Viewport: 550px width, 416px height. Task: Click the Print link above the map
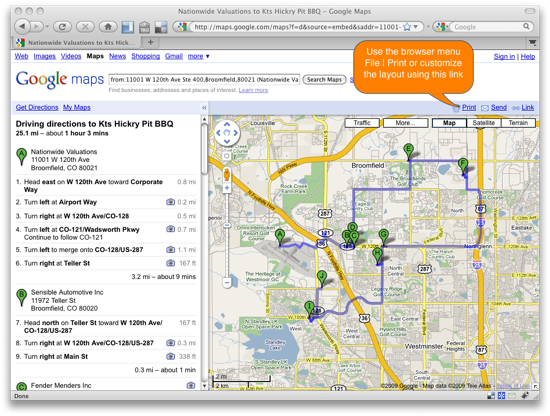[469, 107]
